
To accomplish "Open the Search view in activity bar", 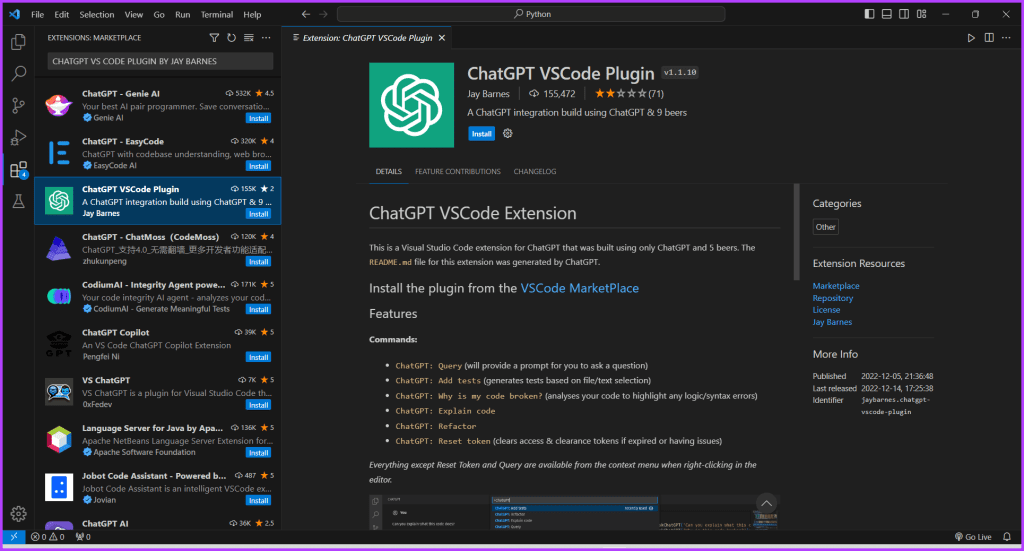I will [x=18, y=73].
